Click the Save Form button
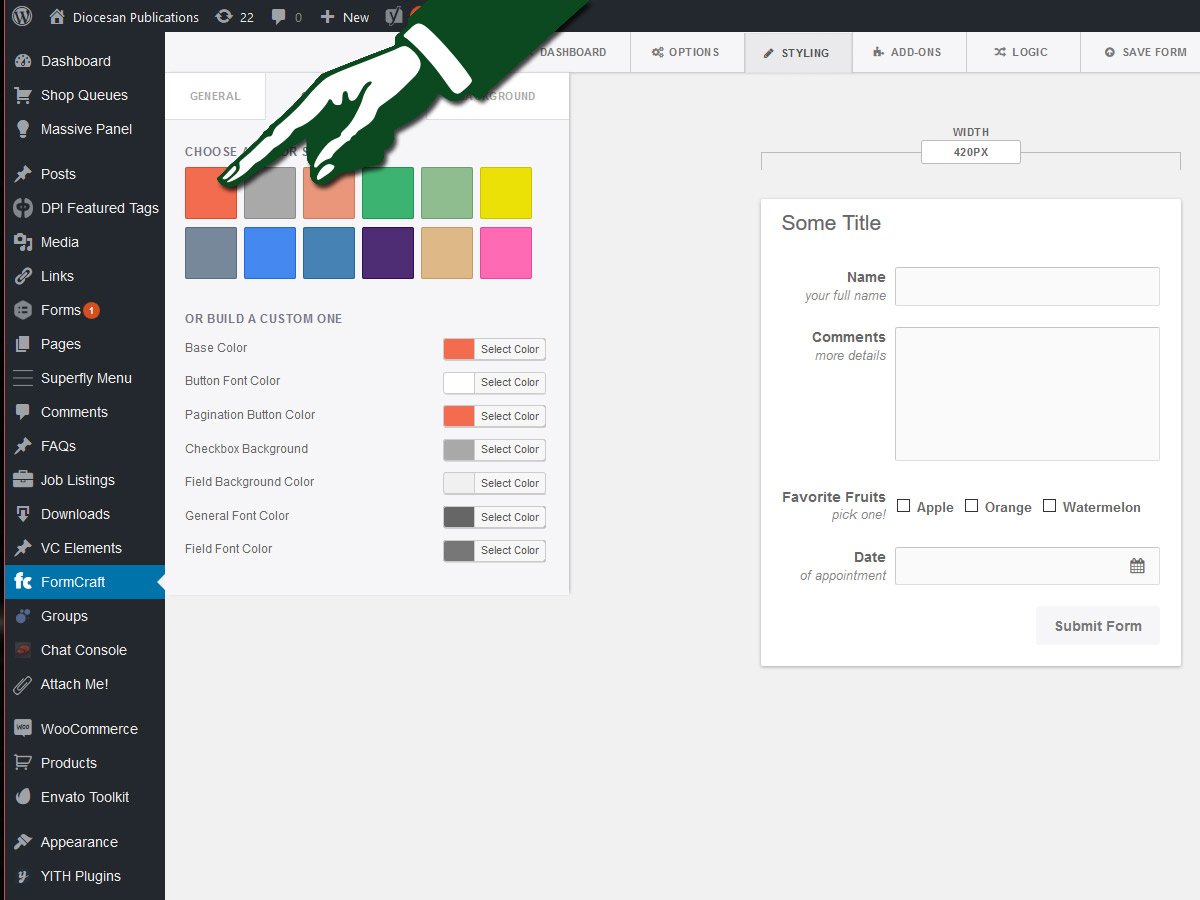 [x=1146, y=52]
